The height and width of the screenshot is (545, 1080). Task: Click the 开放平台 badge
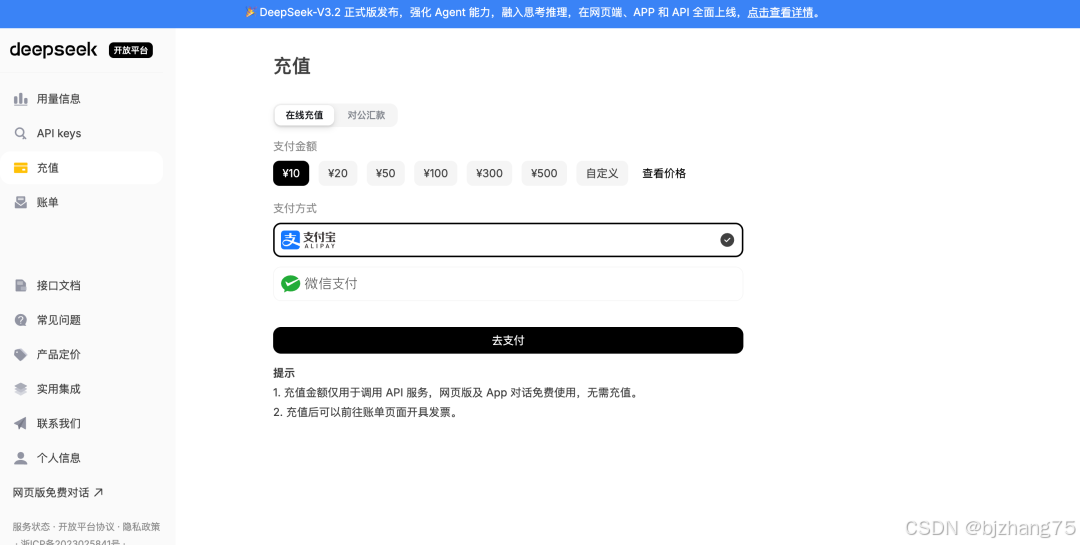point(131,50)
